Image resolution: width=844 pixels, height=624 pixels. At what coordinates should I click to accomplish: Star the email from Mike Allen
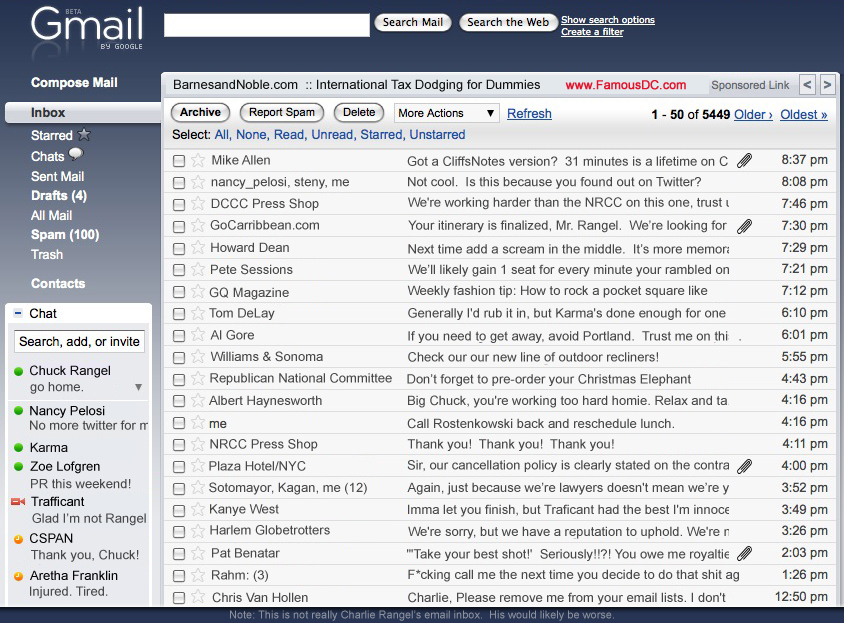pyautogui.click(x=198, y=160)
